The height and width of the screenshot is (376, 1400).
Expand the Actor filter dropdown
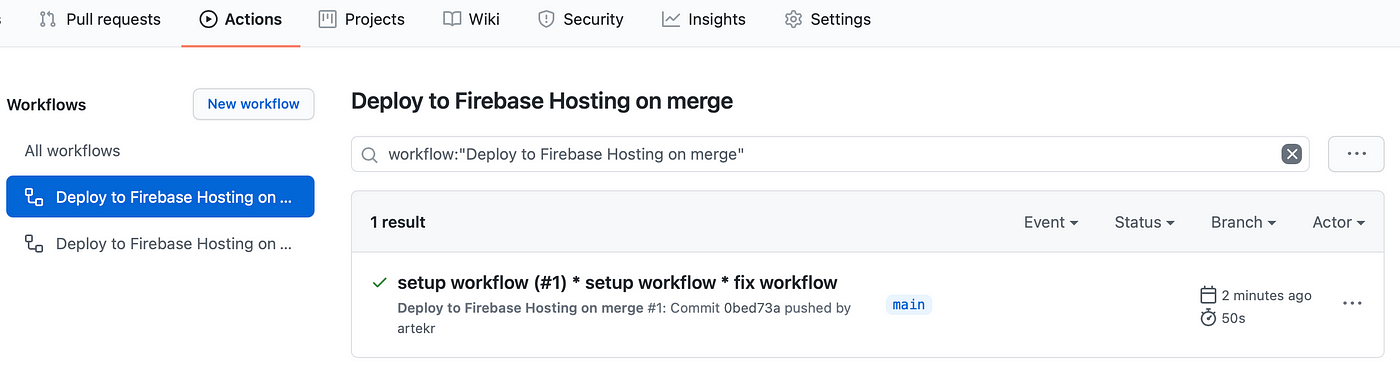point(1339,222)
